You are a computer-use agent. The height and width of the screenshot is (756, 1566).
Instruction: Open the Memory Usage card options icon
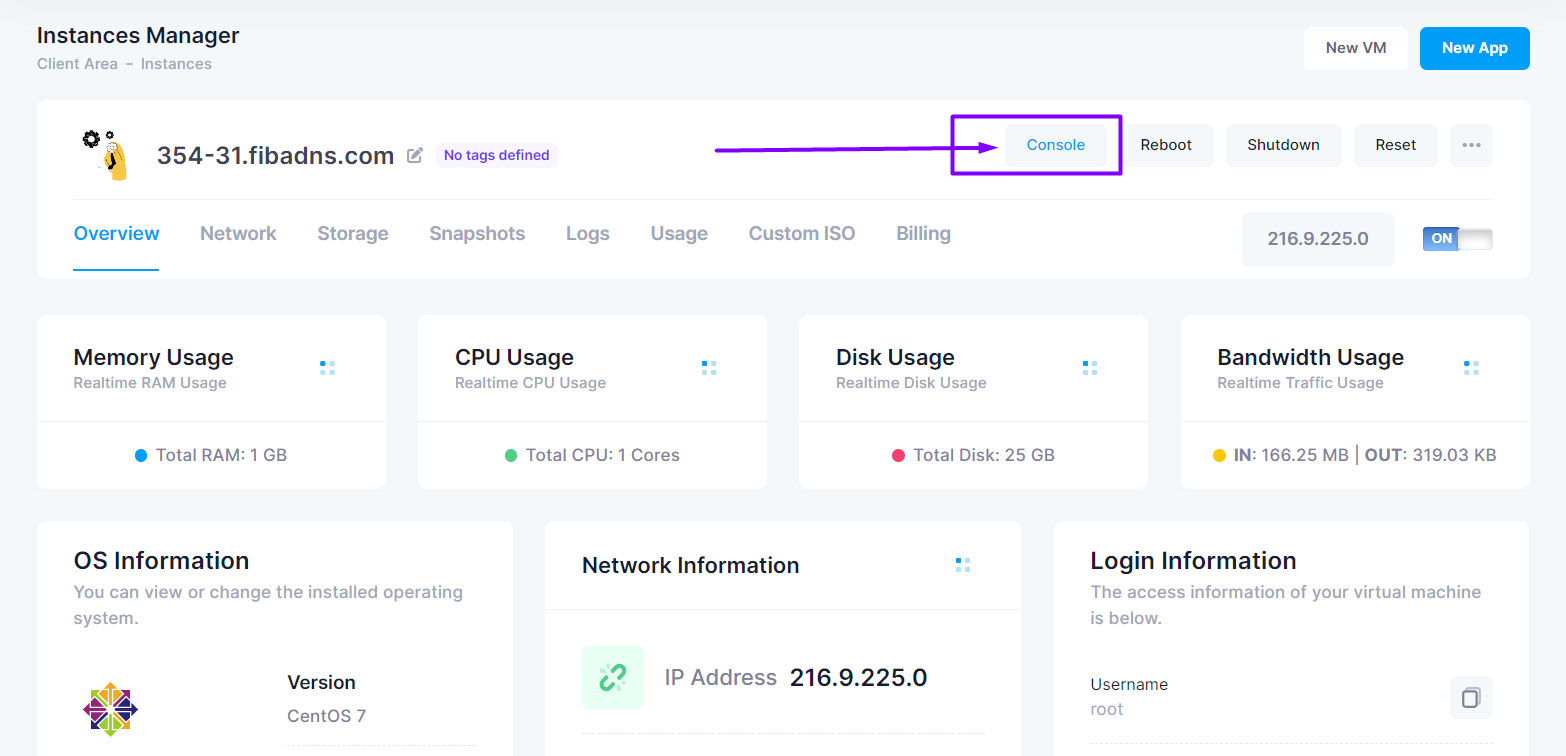(x=327, y=368)
